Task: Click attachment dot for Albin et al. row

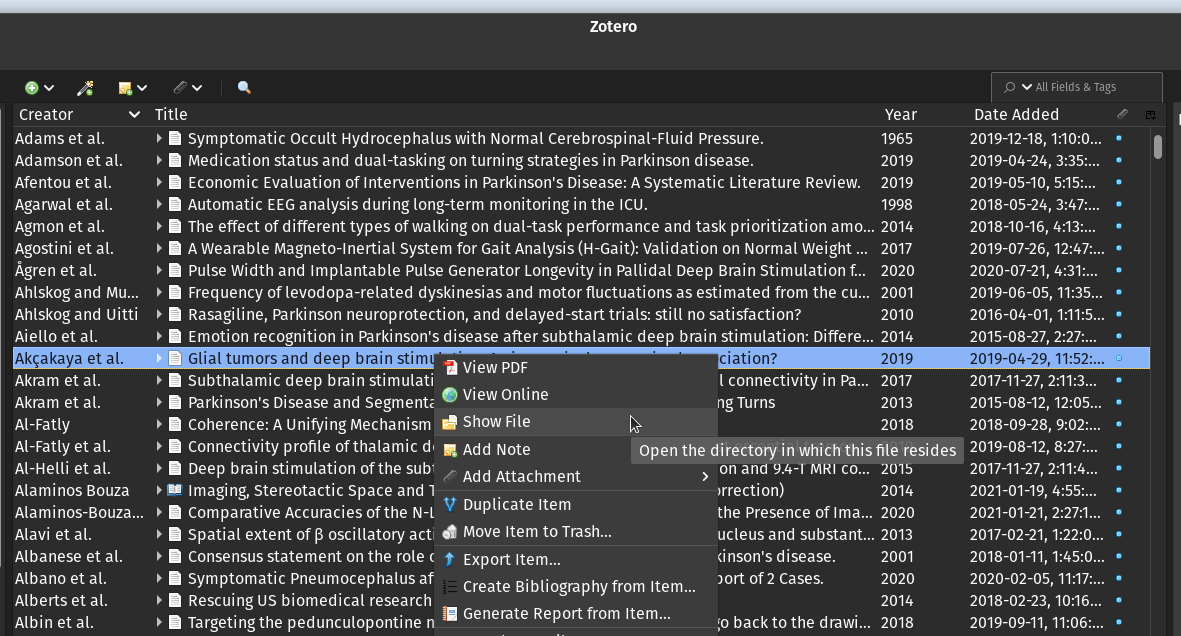Action: click(x=1118, y=622)
